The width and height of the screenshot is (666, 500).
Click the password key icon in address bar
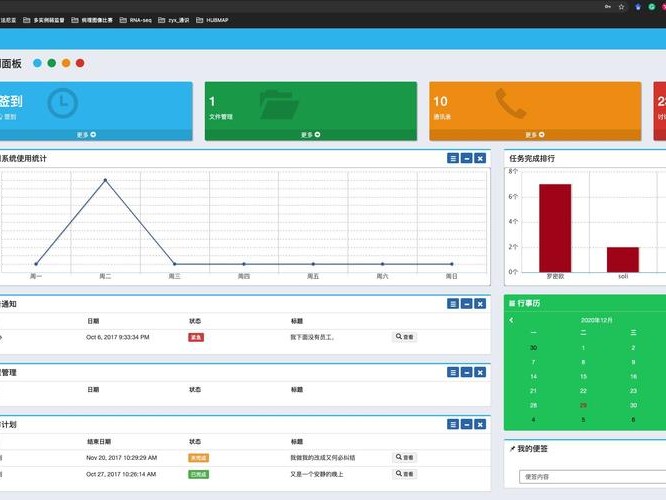[608, 7]
